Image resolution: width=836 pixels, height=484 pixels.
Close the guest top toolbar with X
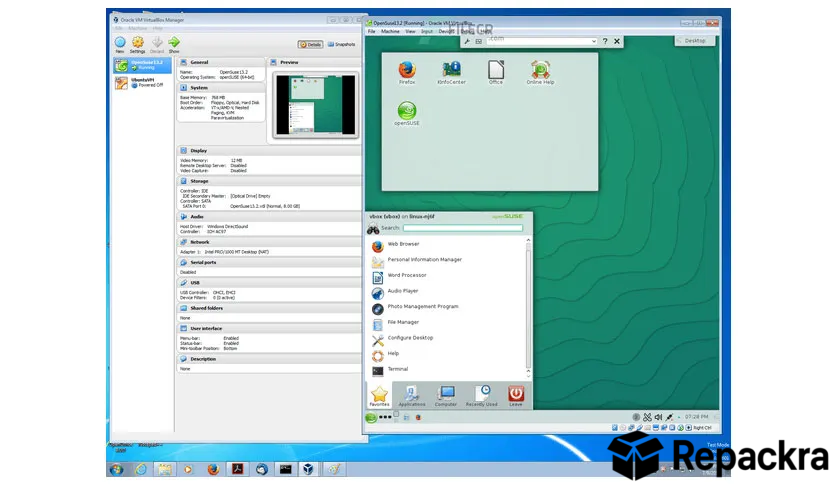tap(617, 41)
